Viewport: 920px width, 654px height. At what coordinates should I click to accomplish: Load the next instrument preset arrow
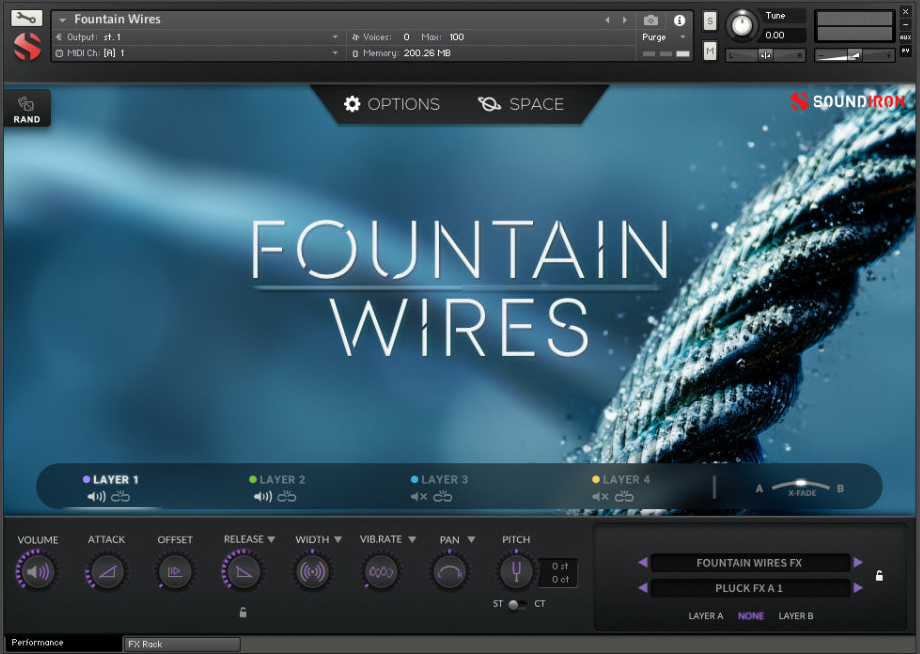pyautogui.click(x=625, y=20)
